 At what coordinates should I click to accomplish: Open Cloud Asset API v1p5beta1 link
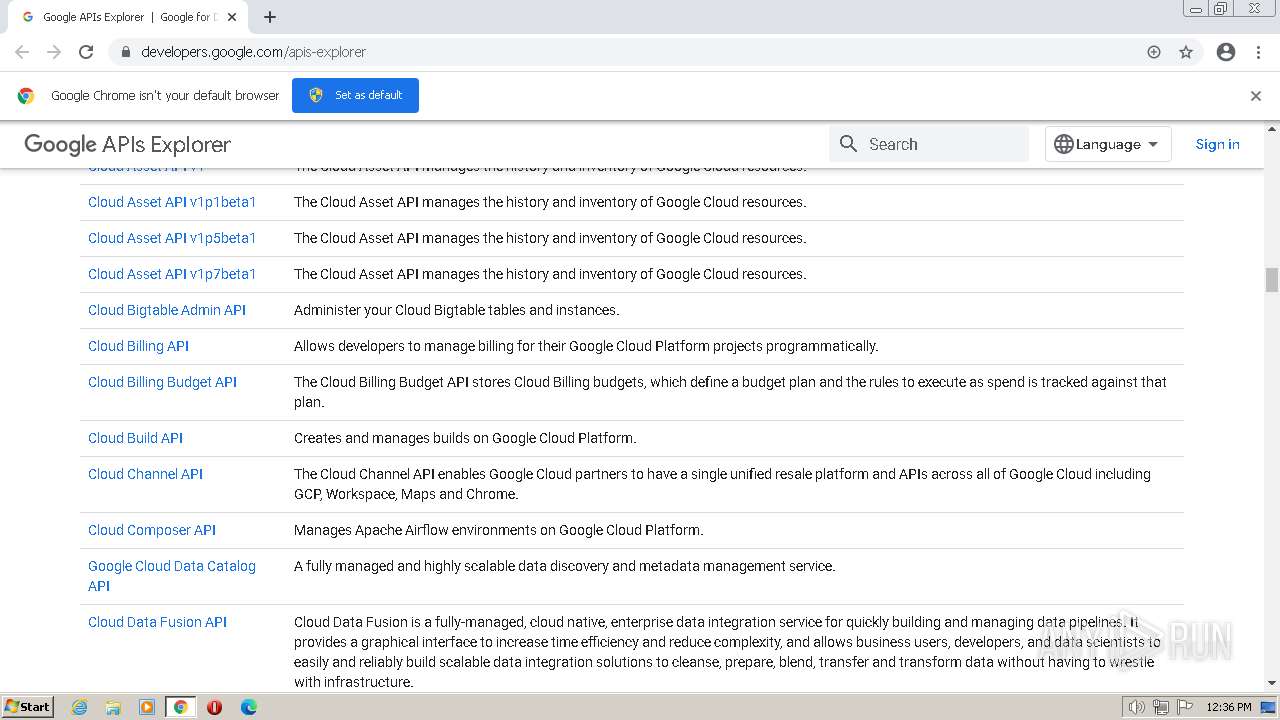(172, 238)
